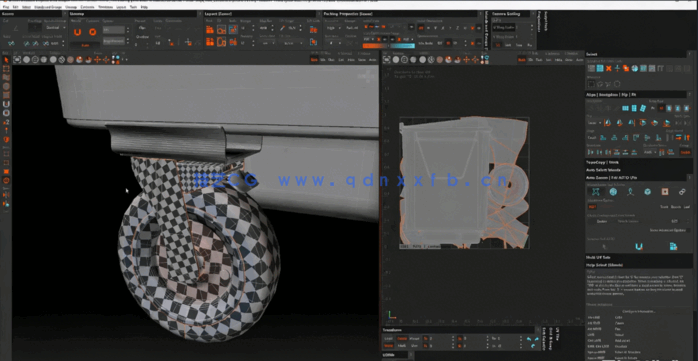
Task: Click the cyan gradient bar in Packing Properties
Action: click(402, 46)
